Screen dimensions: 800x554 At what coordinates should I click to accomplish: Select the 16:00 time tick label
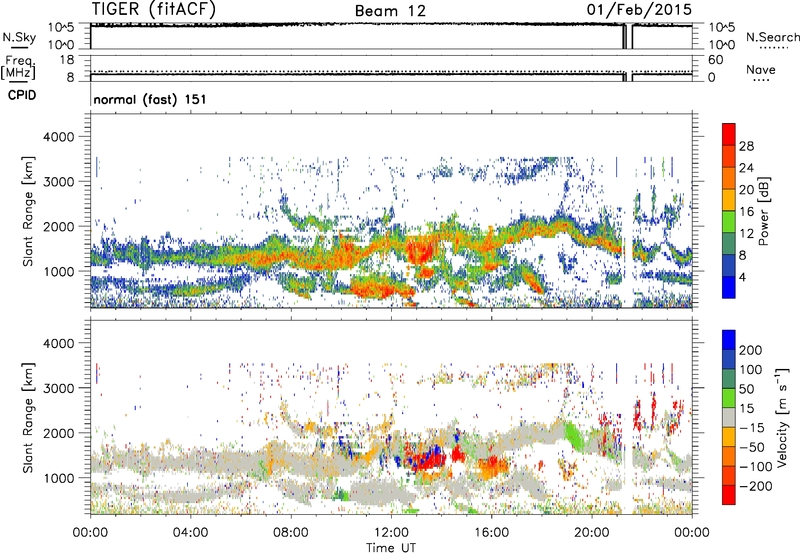tap(491, 533)
